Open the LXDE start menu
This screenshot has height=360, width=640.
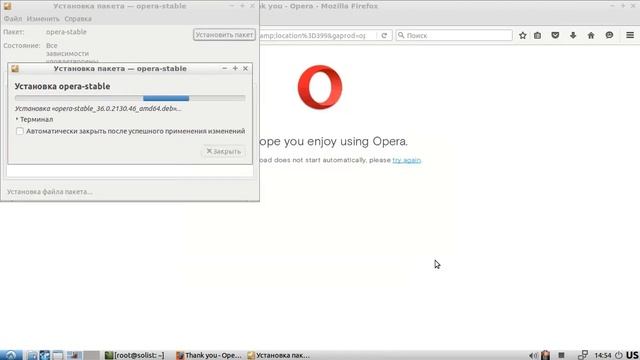pyautogui.click(x=11, y=355)
